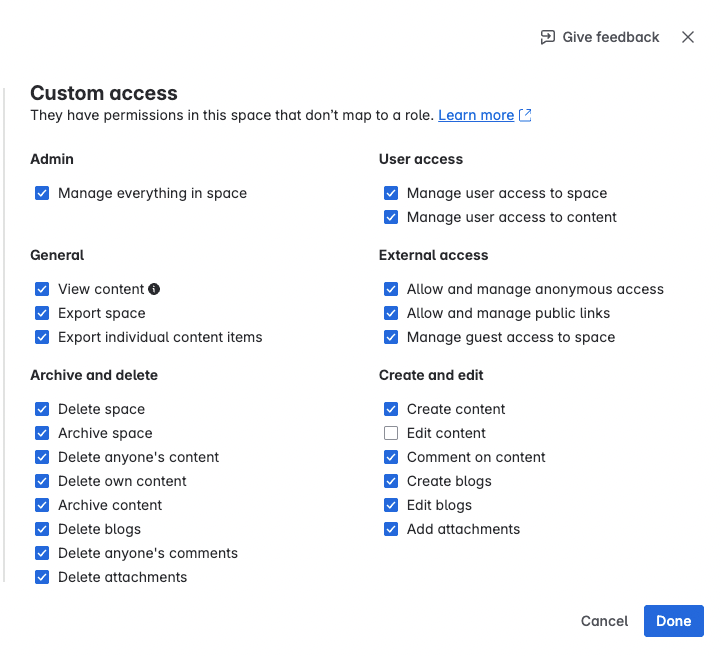
Task: Uncheck Delete space permission
Action: pos(42,409)
